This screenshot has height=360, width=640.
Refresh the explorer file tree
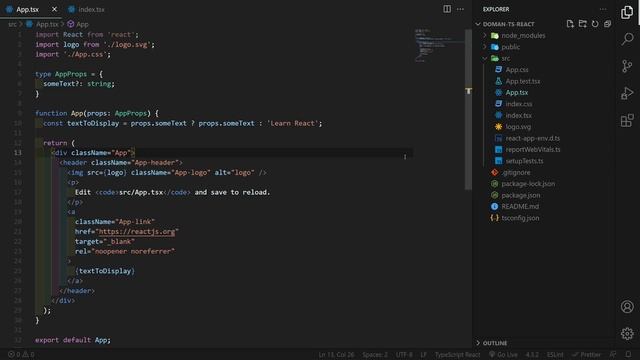pyautogui.click(x=595, y=24)
